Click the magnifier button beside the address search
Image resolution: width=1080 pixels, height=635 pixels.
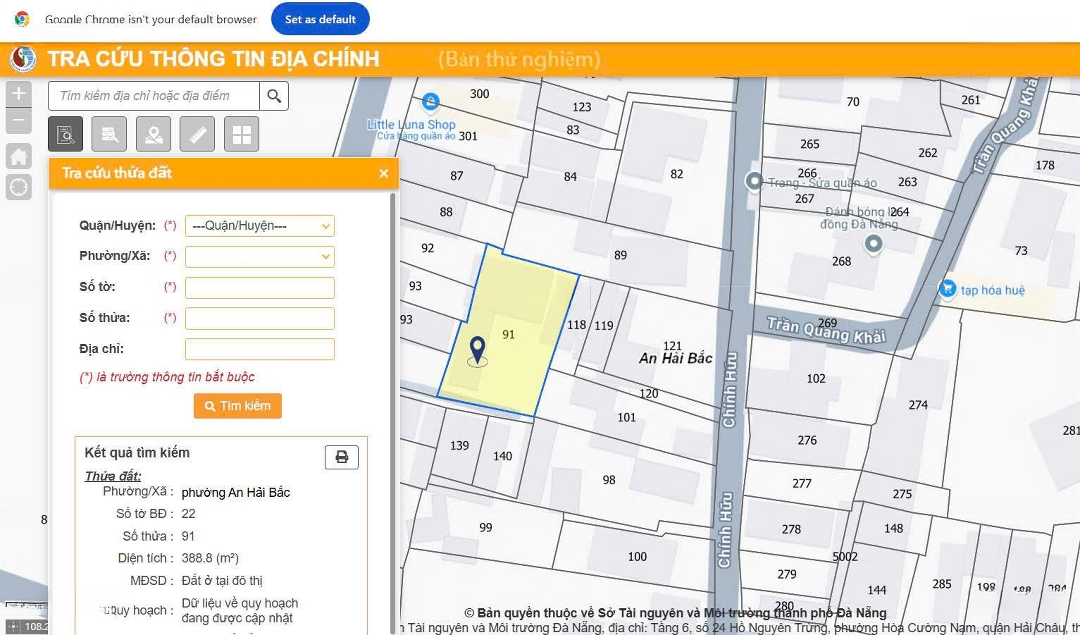pyautogui.click(x=274, y=96)
